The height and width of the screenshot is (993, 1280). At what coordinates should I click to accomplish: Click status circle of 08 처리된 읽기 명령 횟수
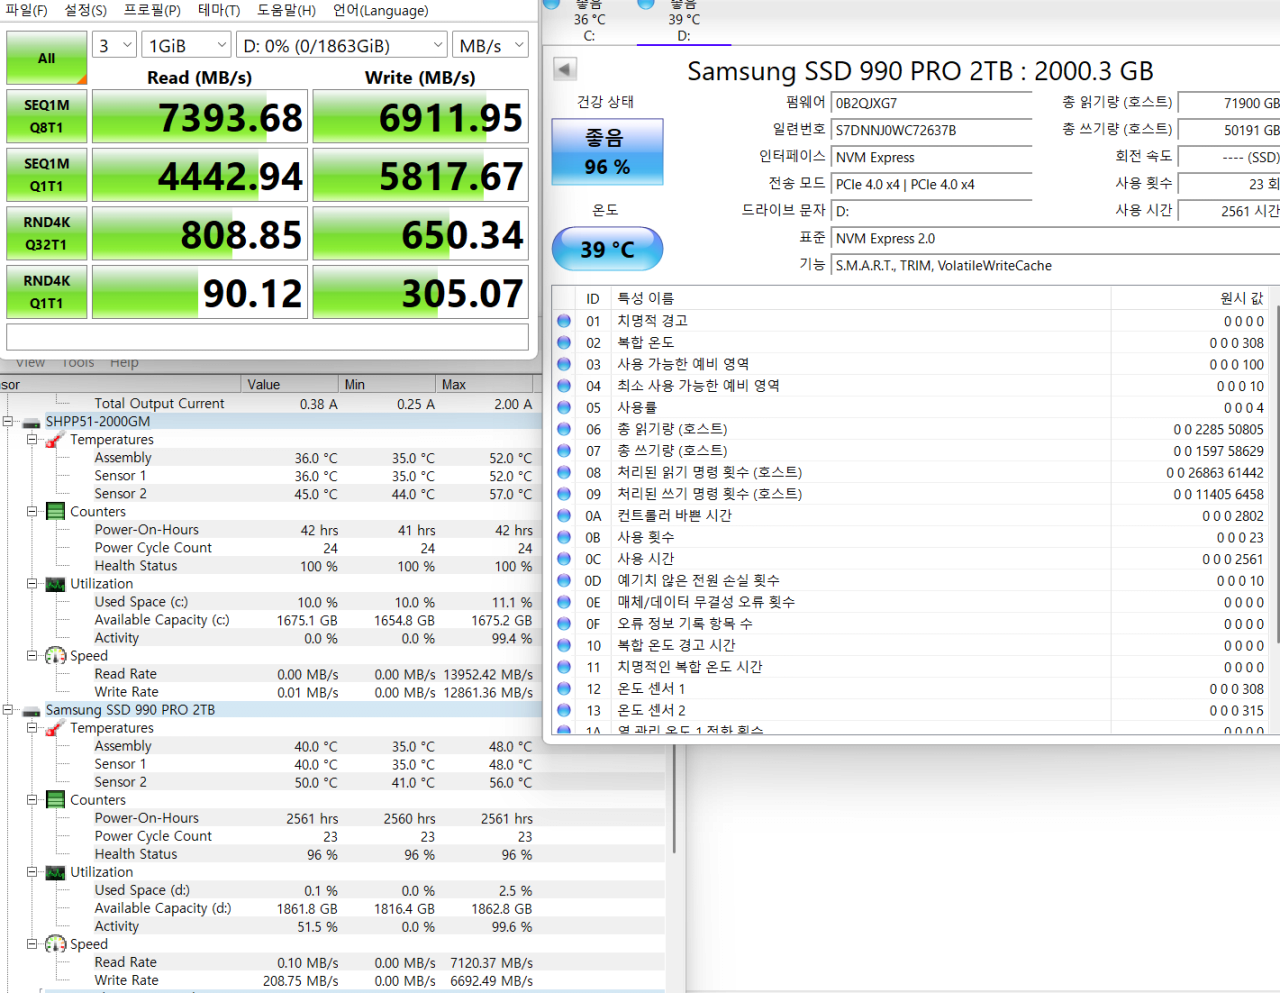[564, 472]
